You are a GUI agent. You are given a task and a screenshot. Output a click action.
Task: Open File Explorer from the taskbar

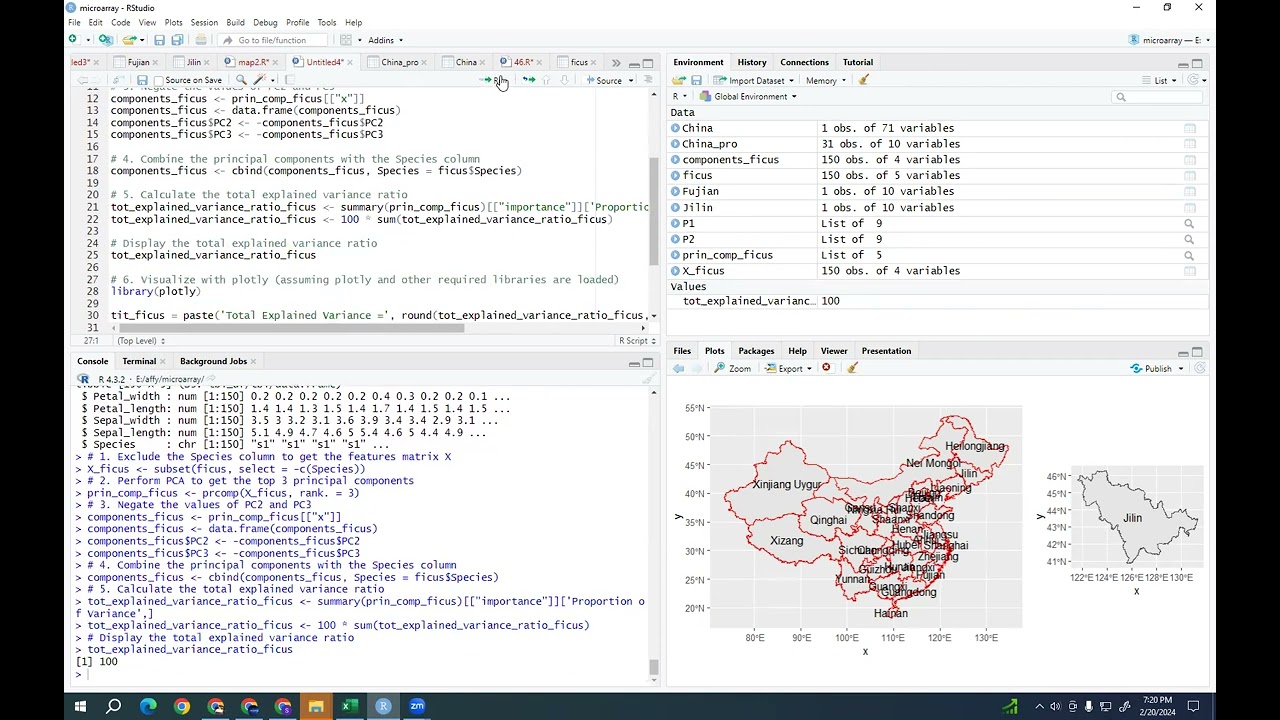point(316,706)
